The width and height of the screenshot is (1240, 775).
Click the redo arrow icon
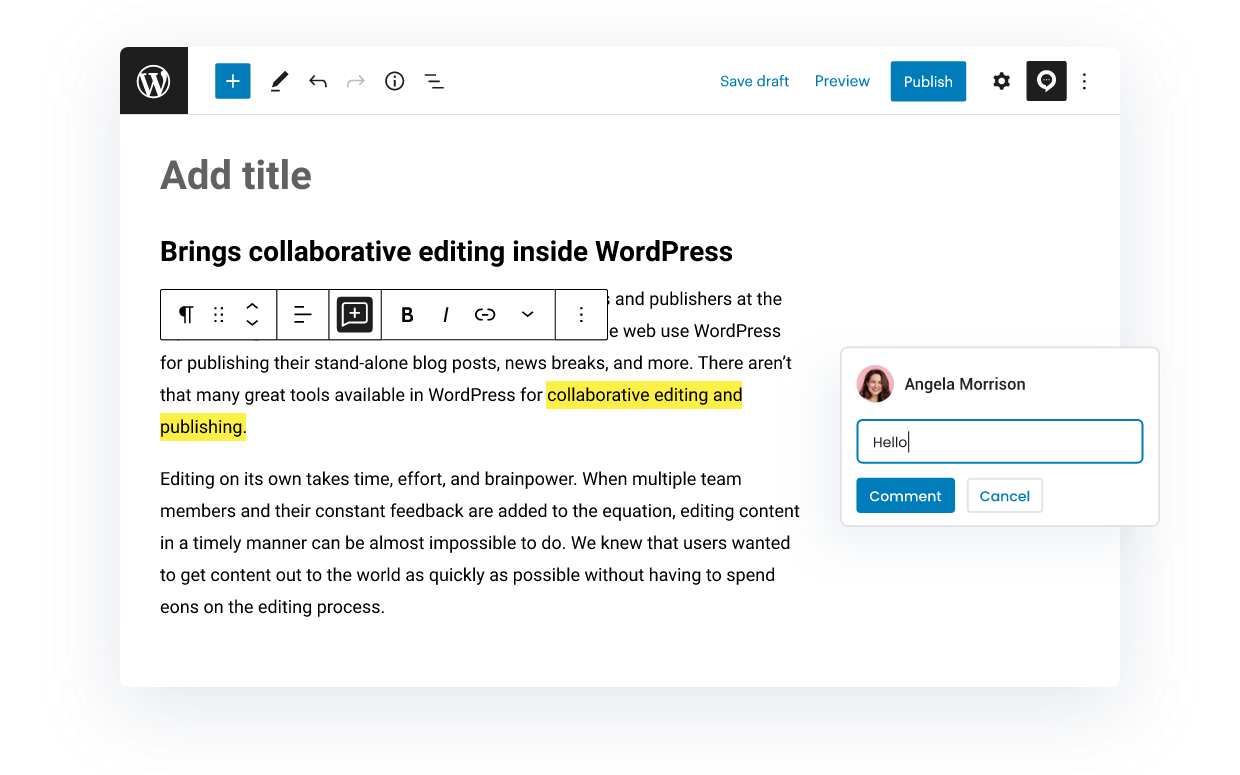(x=356, y=82)
